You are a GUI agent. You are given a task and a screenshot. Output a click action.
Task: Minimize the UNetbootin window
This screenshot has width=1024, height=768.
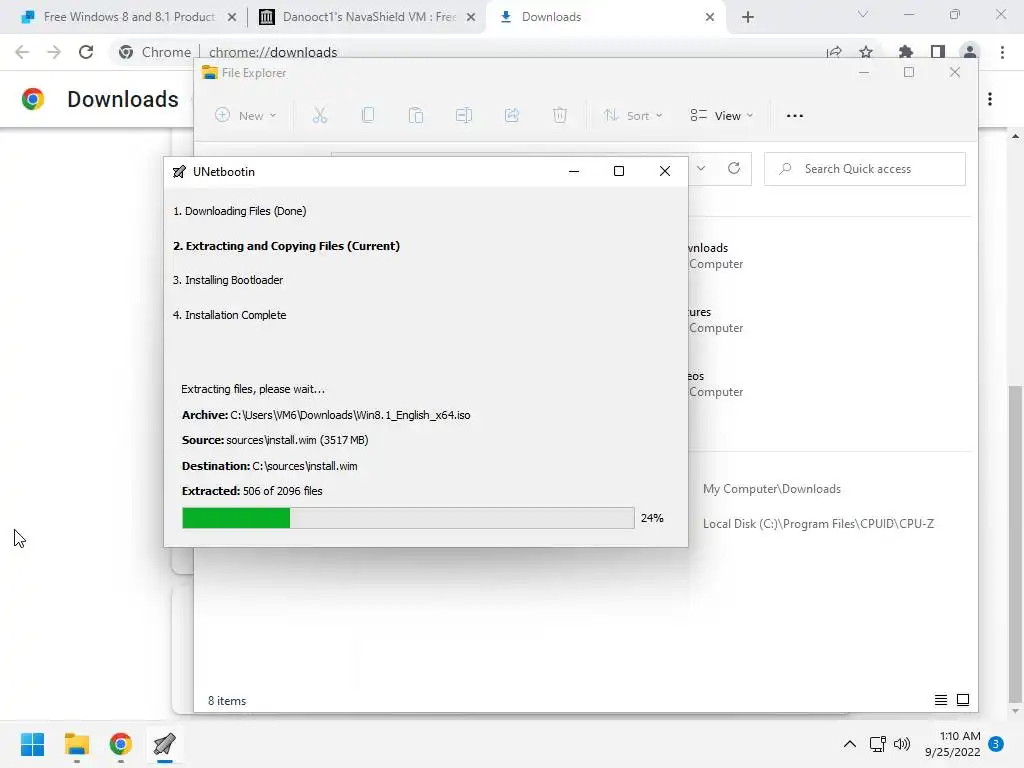point(573,171)
